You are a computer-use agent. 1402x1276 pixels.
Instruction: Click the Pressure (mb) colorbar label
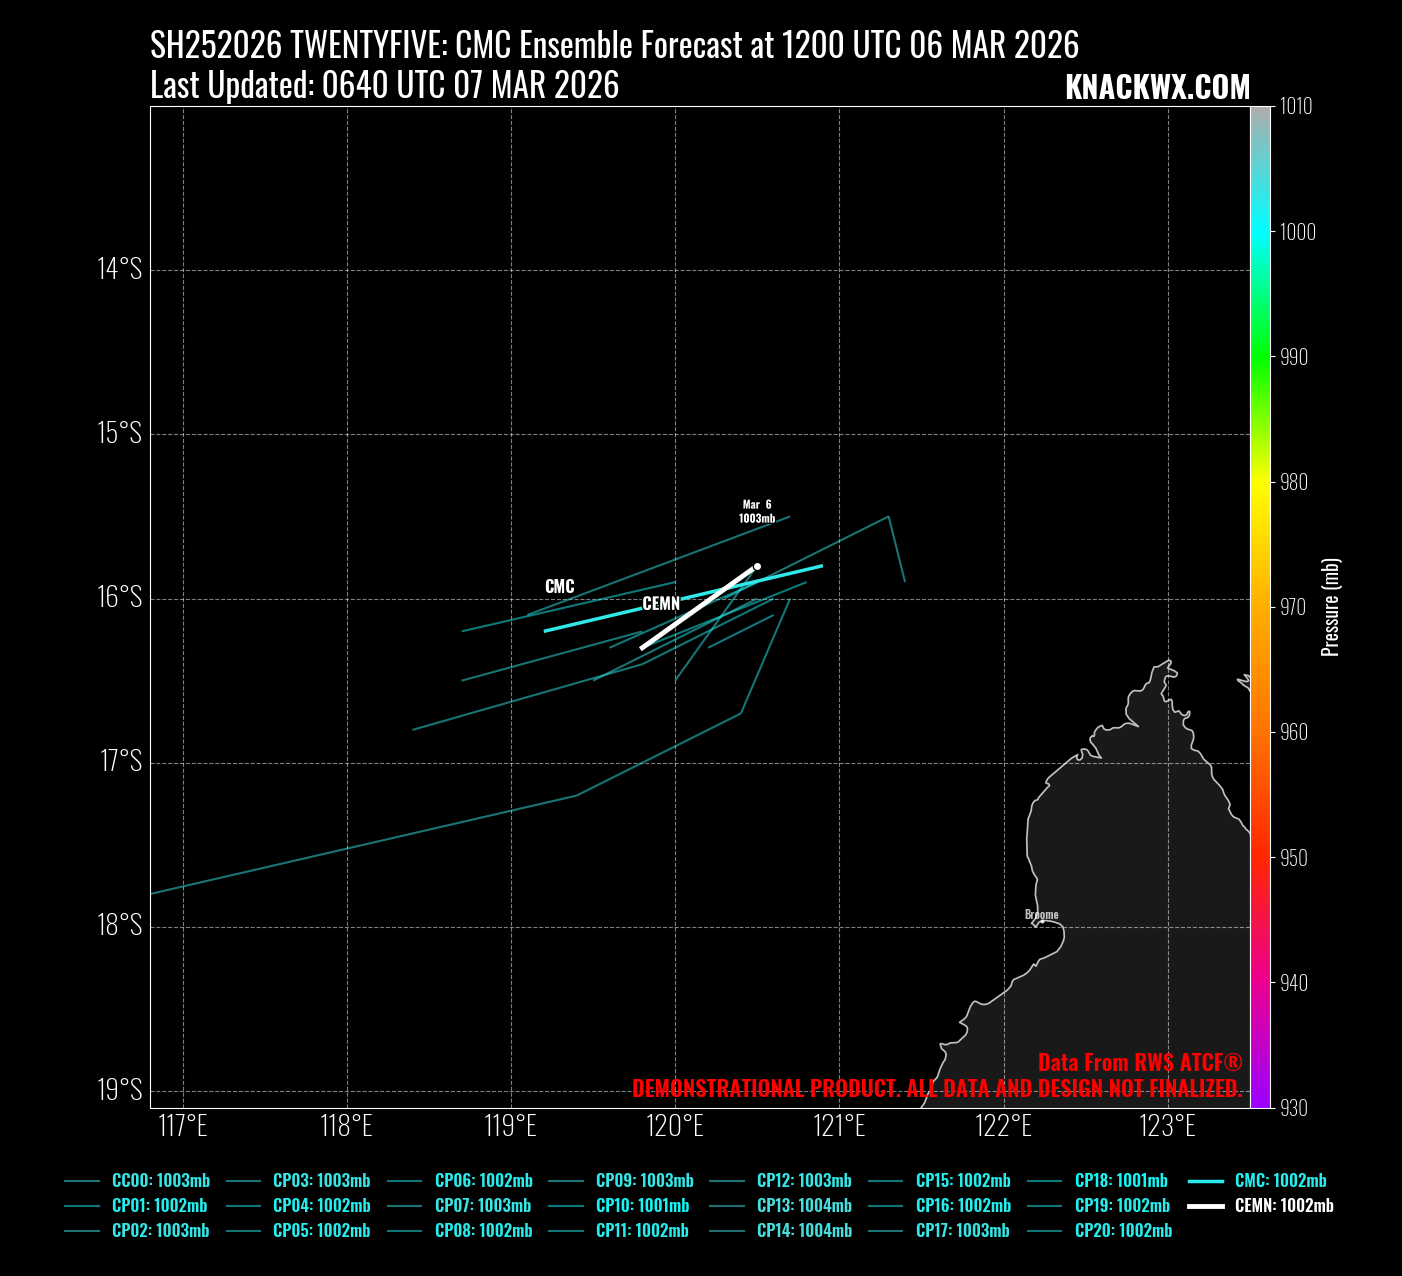(x=1330, y=607)
